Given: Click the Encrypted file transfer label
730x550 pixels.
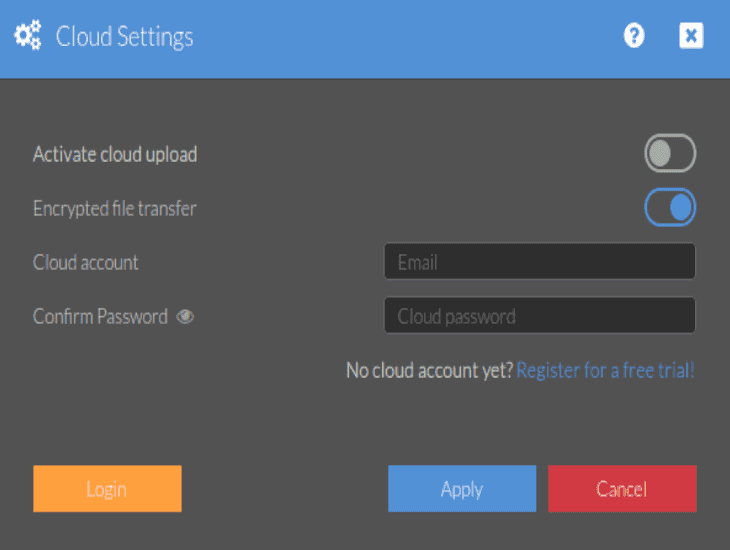Looking at the screenshot, I should [x=114, y=209].
